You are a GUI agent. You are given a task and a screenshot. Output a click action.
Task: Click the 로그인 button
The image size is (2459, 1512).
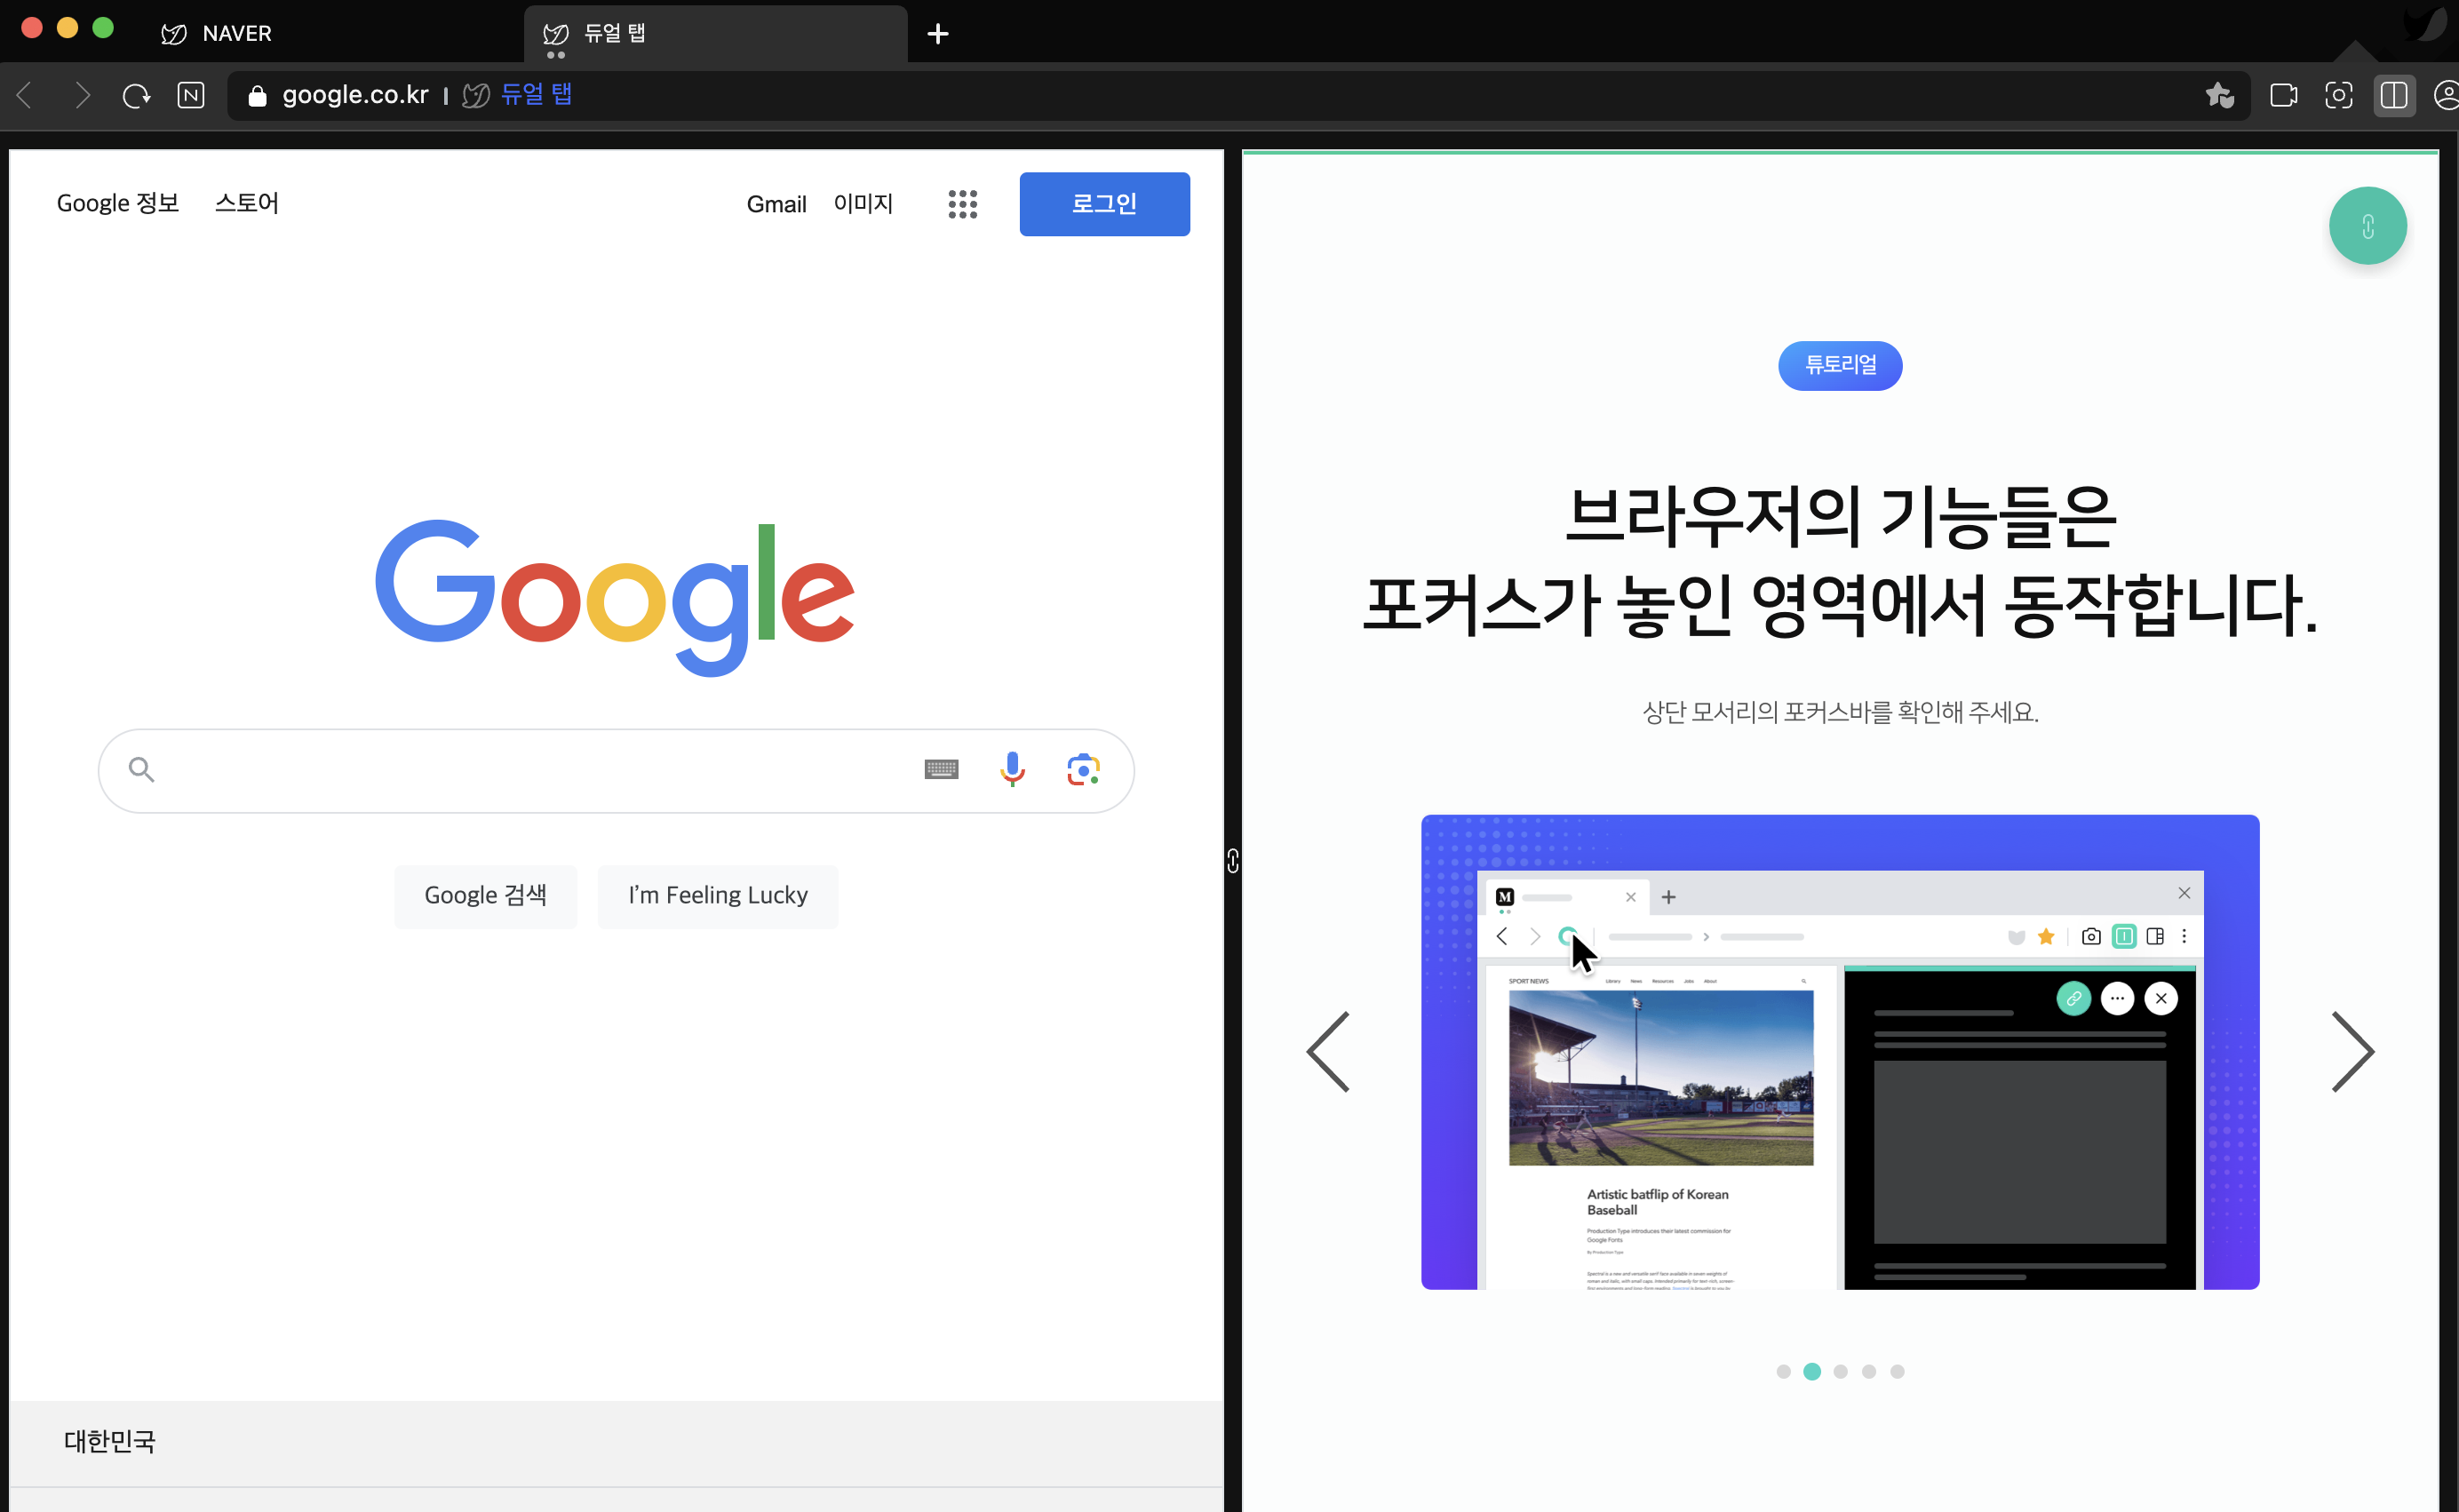click(1104, 204)
